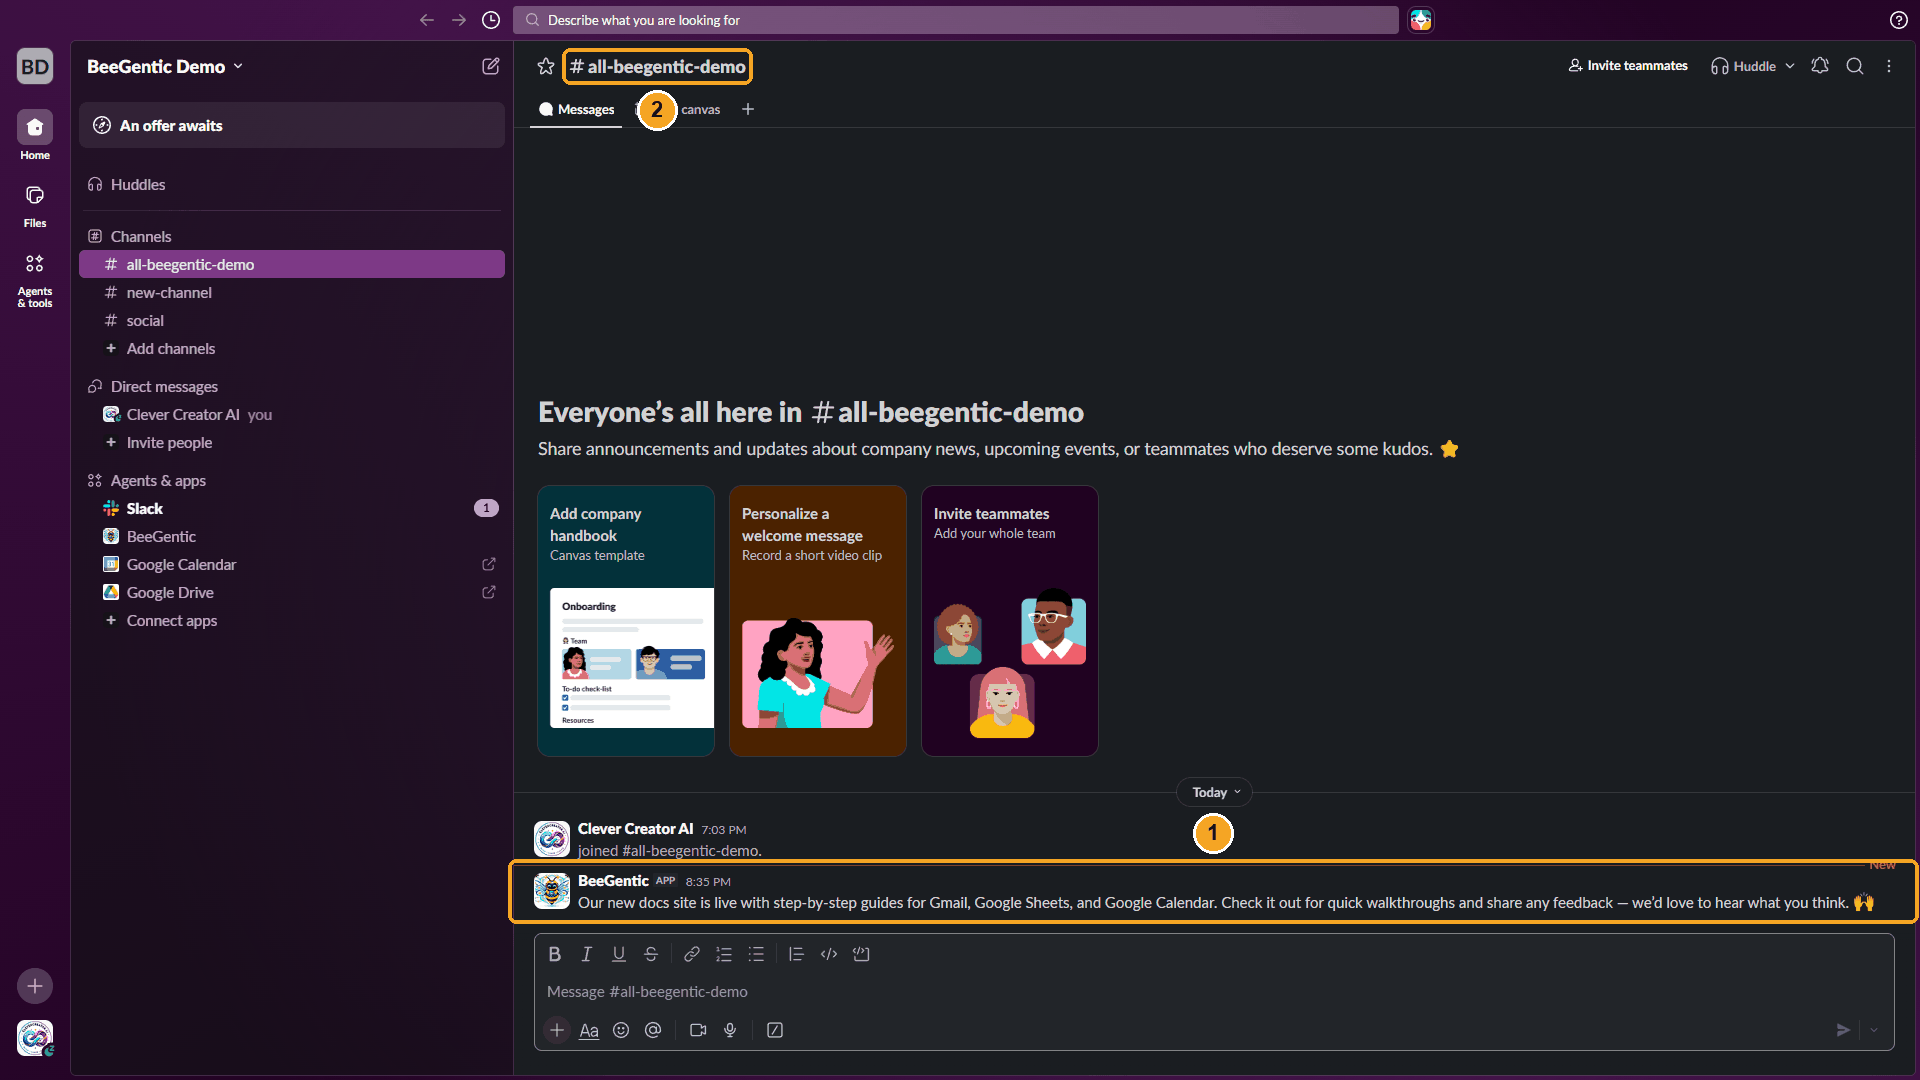Open Agents & tools in left rail
Screen dimensions: 1920x1080
click(35, 280)
